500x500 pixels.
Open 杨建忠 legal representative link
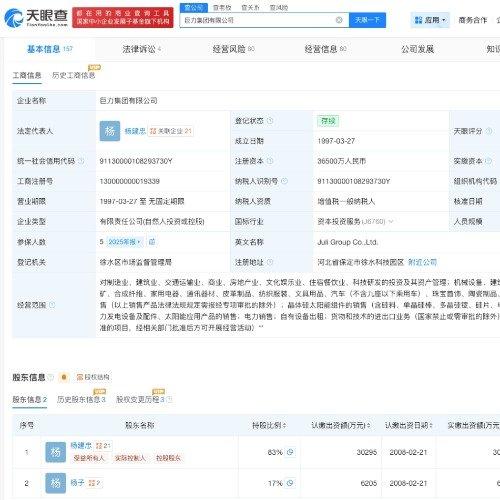135,131
